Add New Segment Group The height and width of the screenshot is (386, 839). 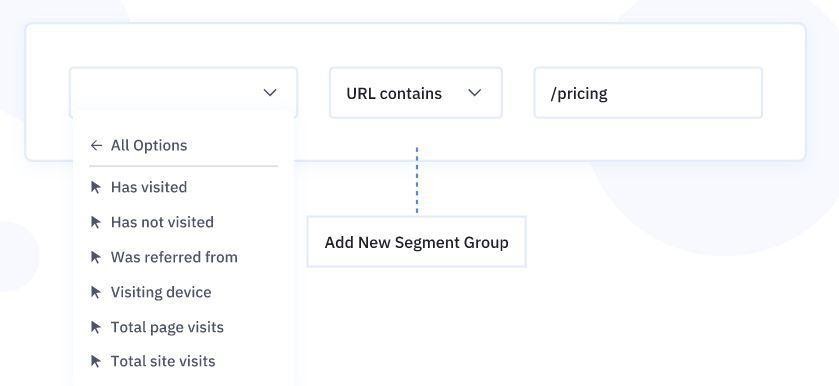416,242
